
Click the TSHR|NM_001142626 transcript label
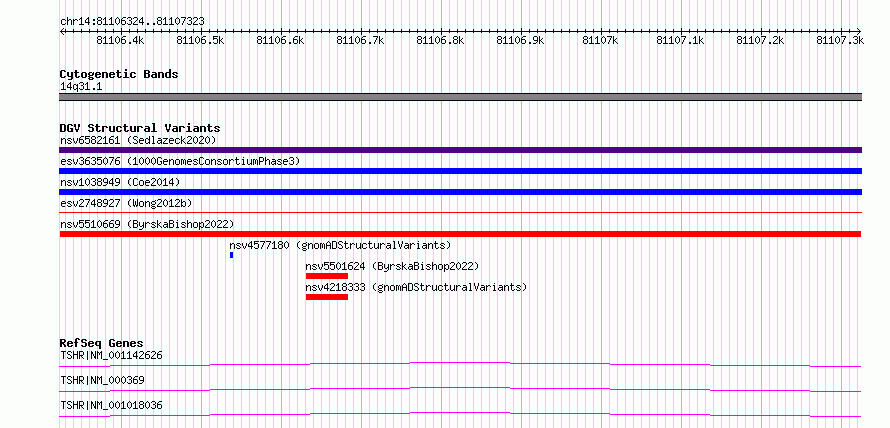(111, 356)
